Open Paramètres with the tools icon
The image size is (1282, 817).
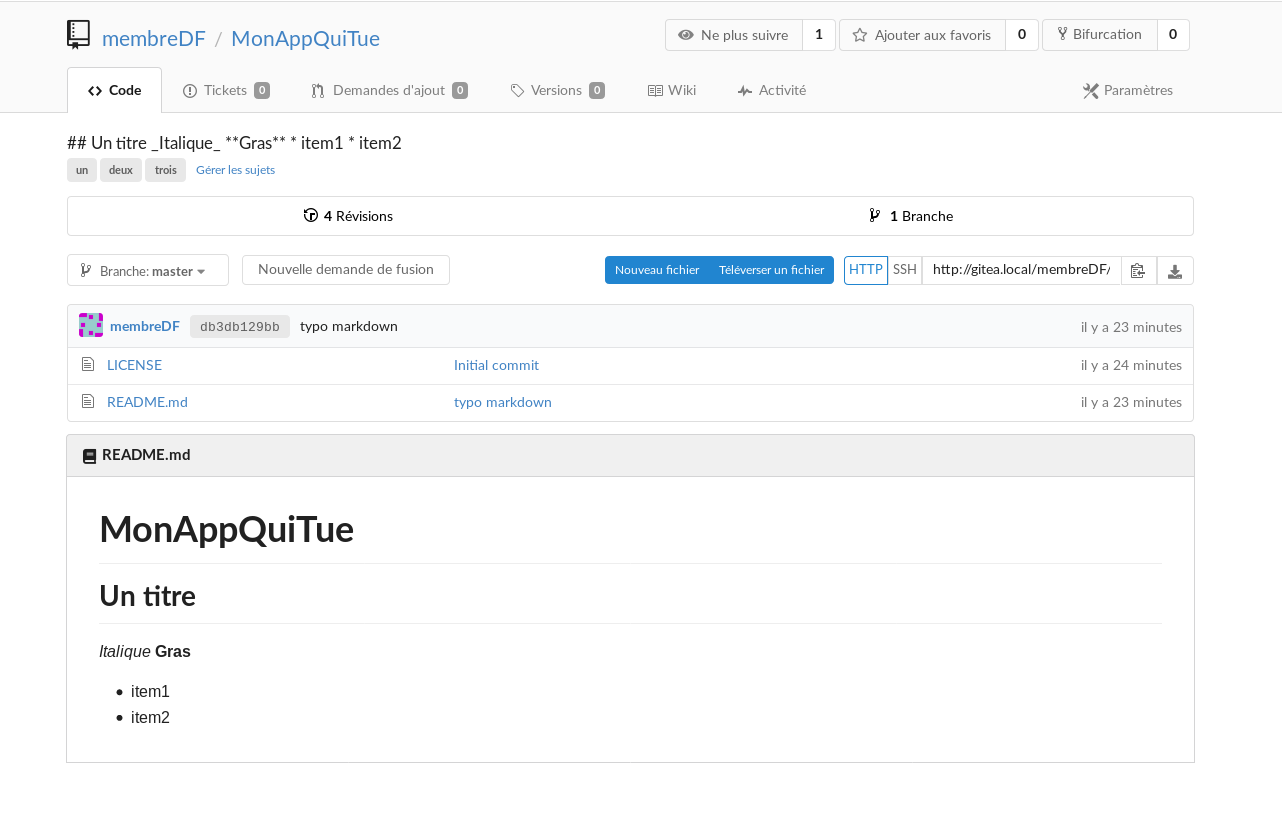point(1091,91)
